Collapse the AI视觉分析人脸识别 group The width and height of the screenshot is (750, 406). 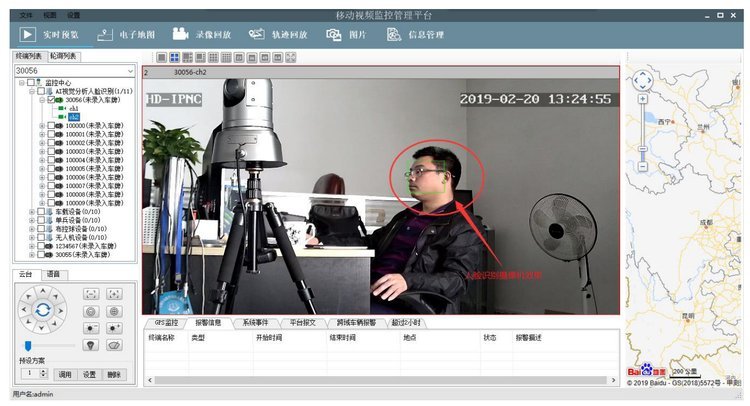(x=31, y=92)
